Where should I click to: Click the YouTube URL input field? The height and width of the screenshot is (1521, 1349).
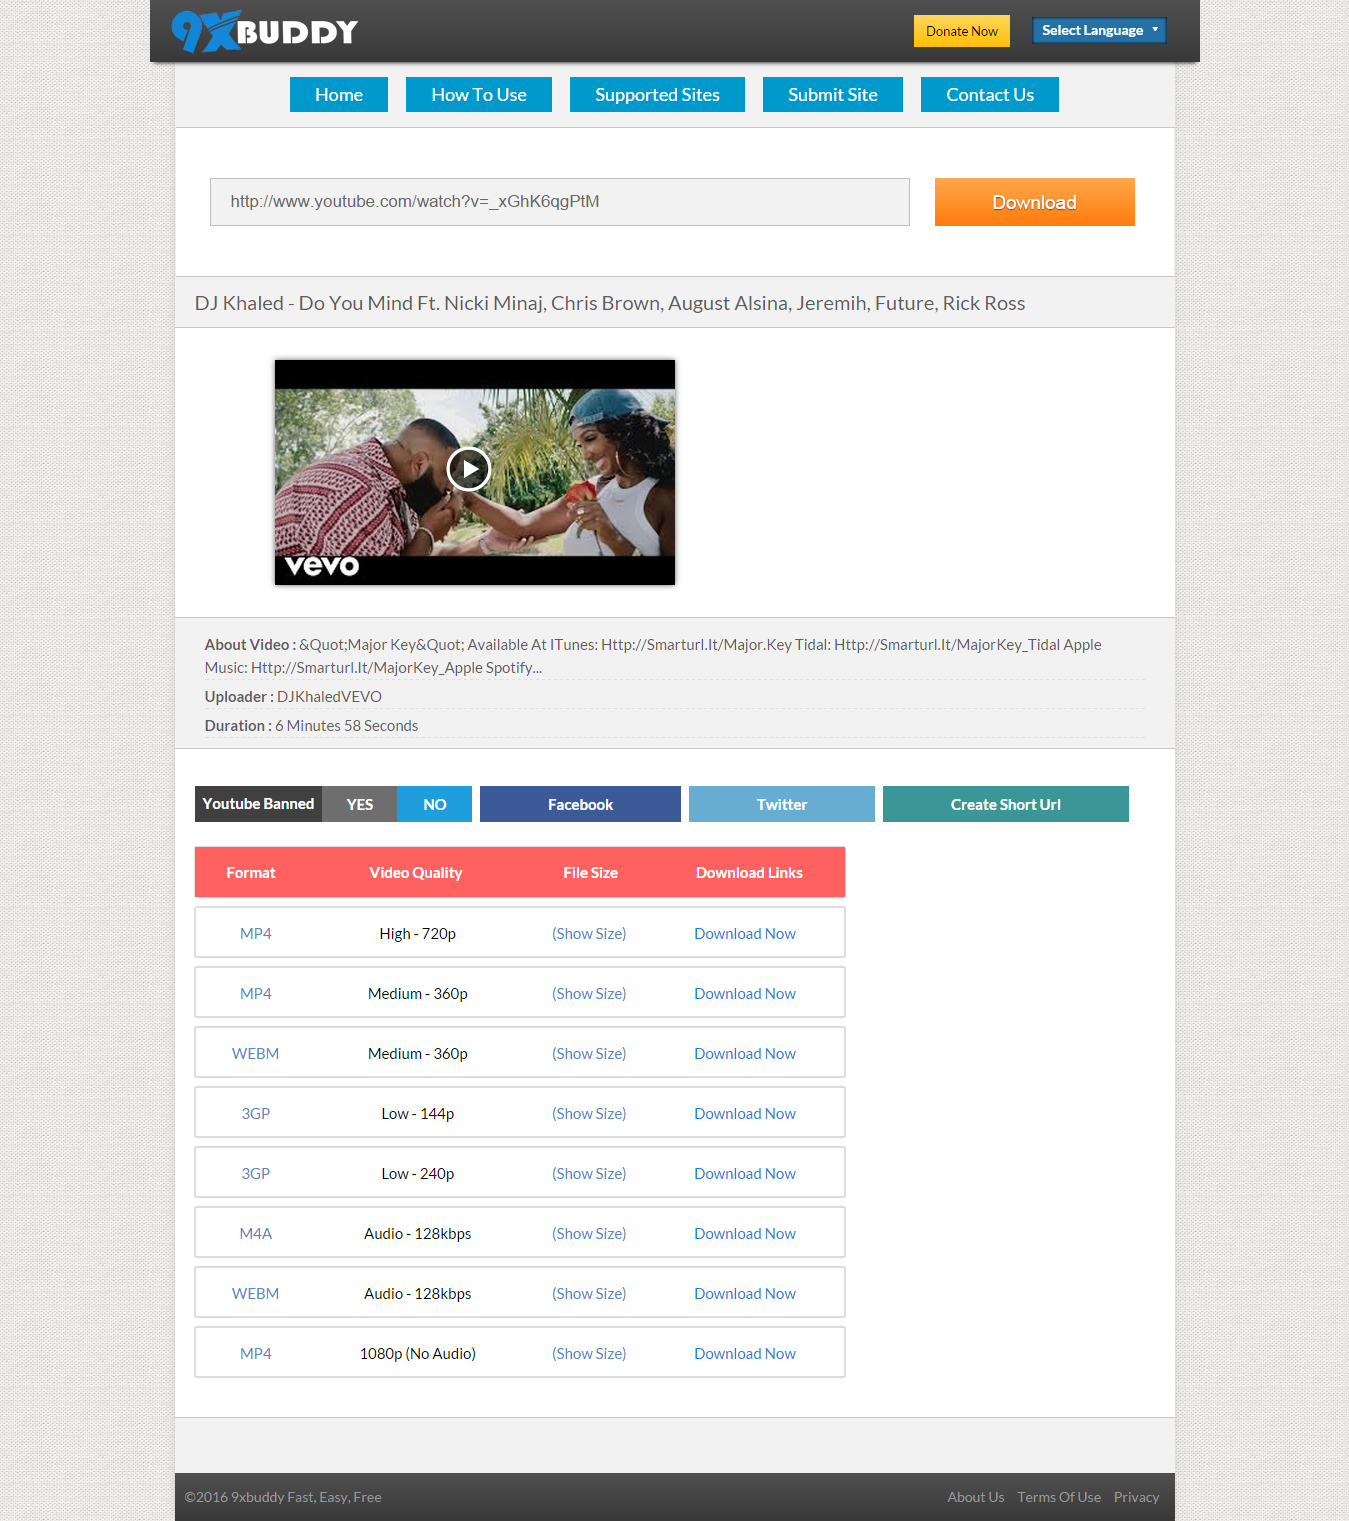pos(560,202)
